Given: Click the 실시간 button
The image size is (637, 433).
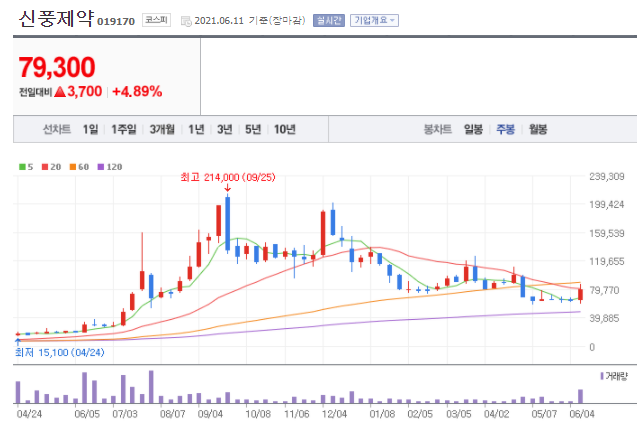Looking at the screenshot, I should [x=329, y=20].
